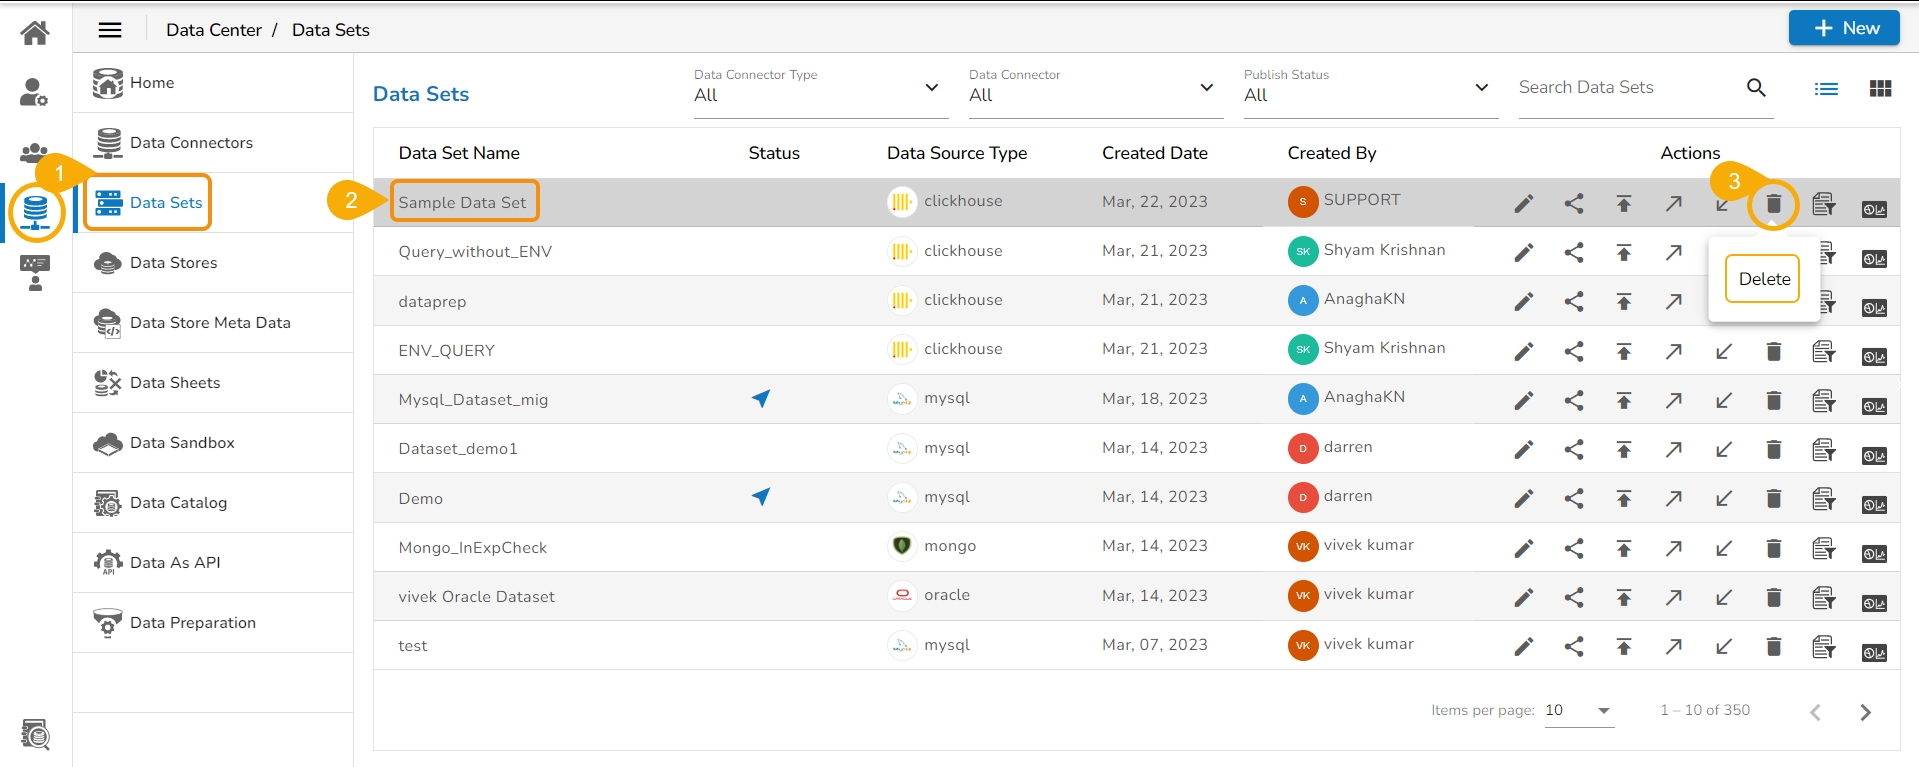1919x767 pixels.
Task: Confirm Delete in the popup
Action: click(1763, 279)
